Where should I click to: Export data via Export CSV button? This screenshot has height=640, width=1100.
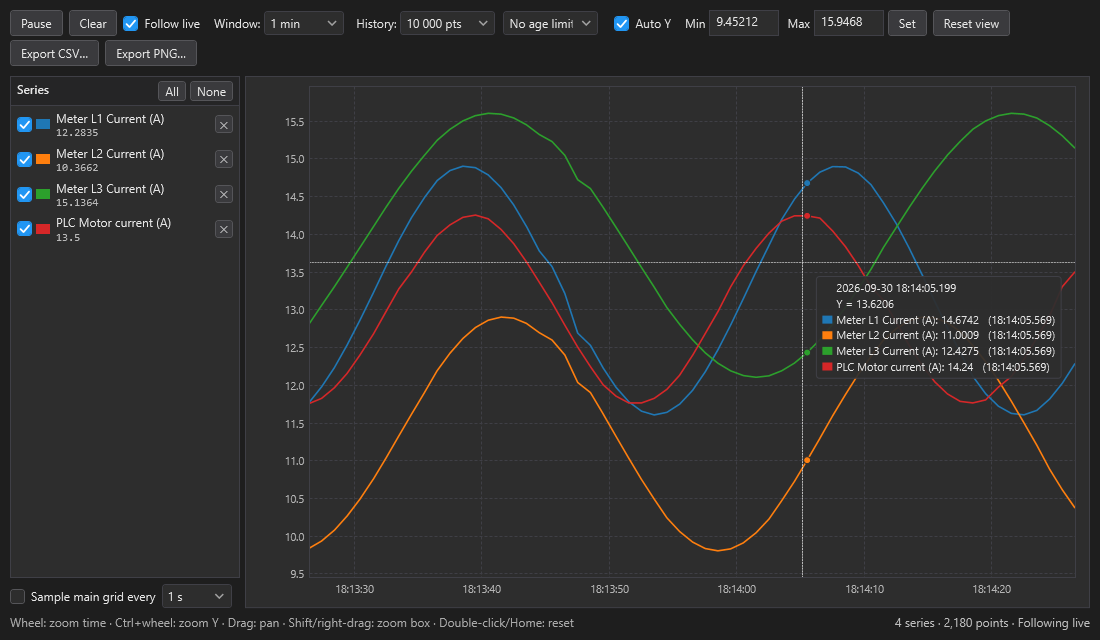tap(55, 54)
